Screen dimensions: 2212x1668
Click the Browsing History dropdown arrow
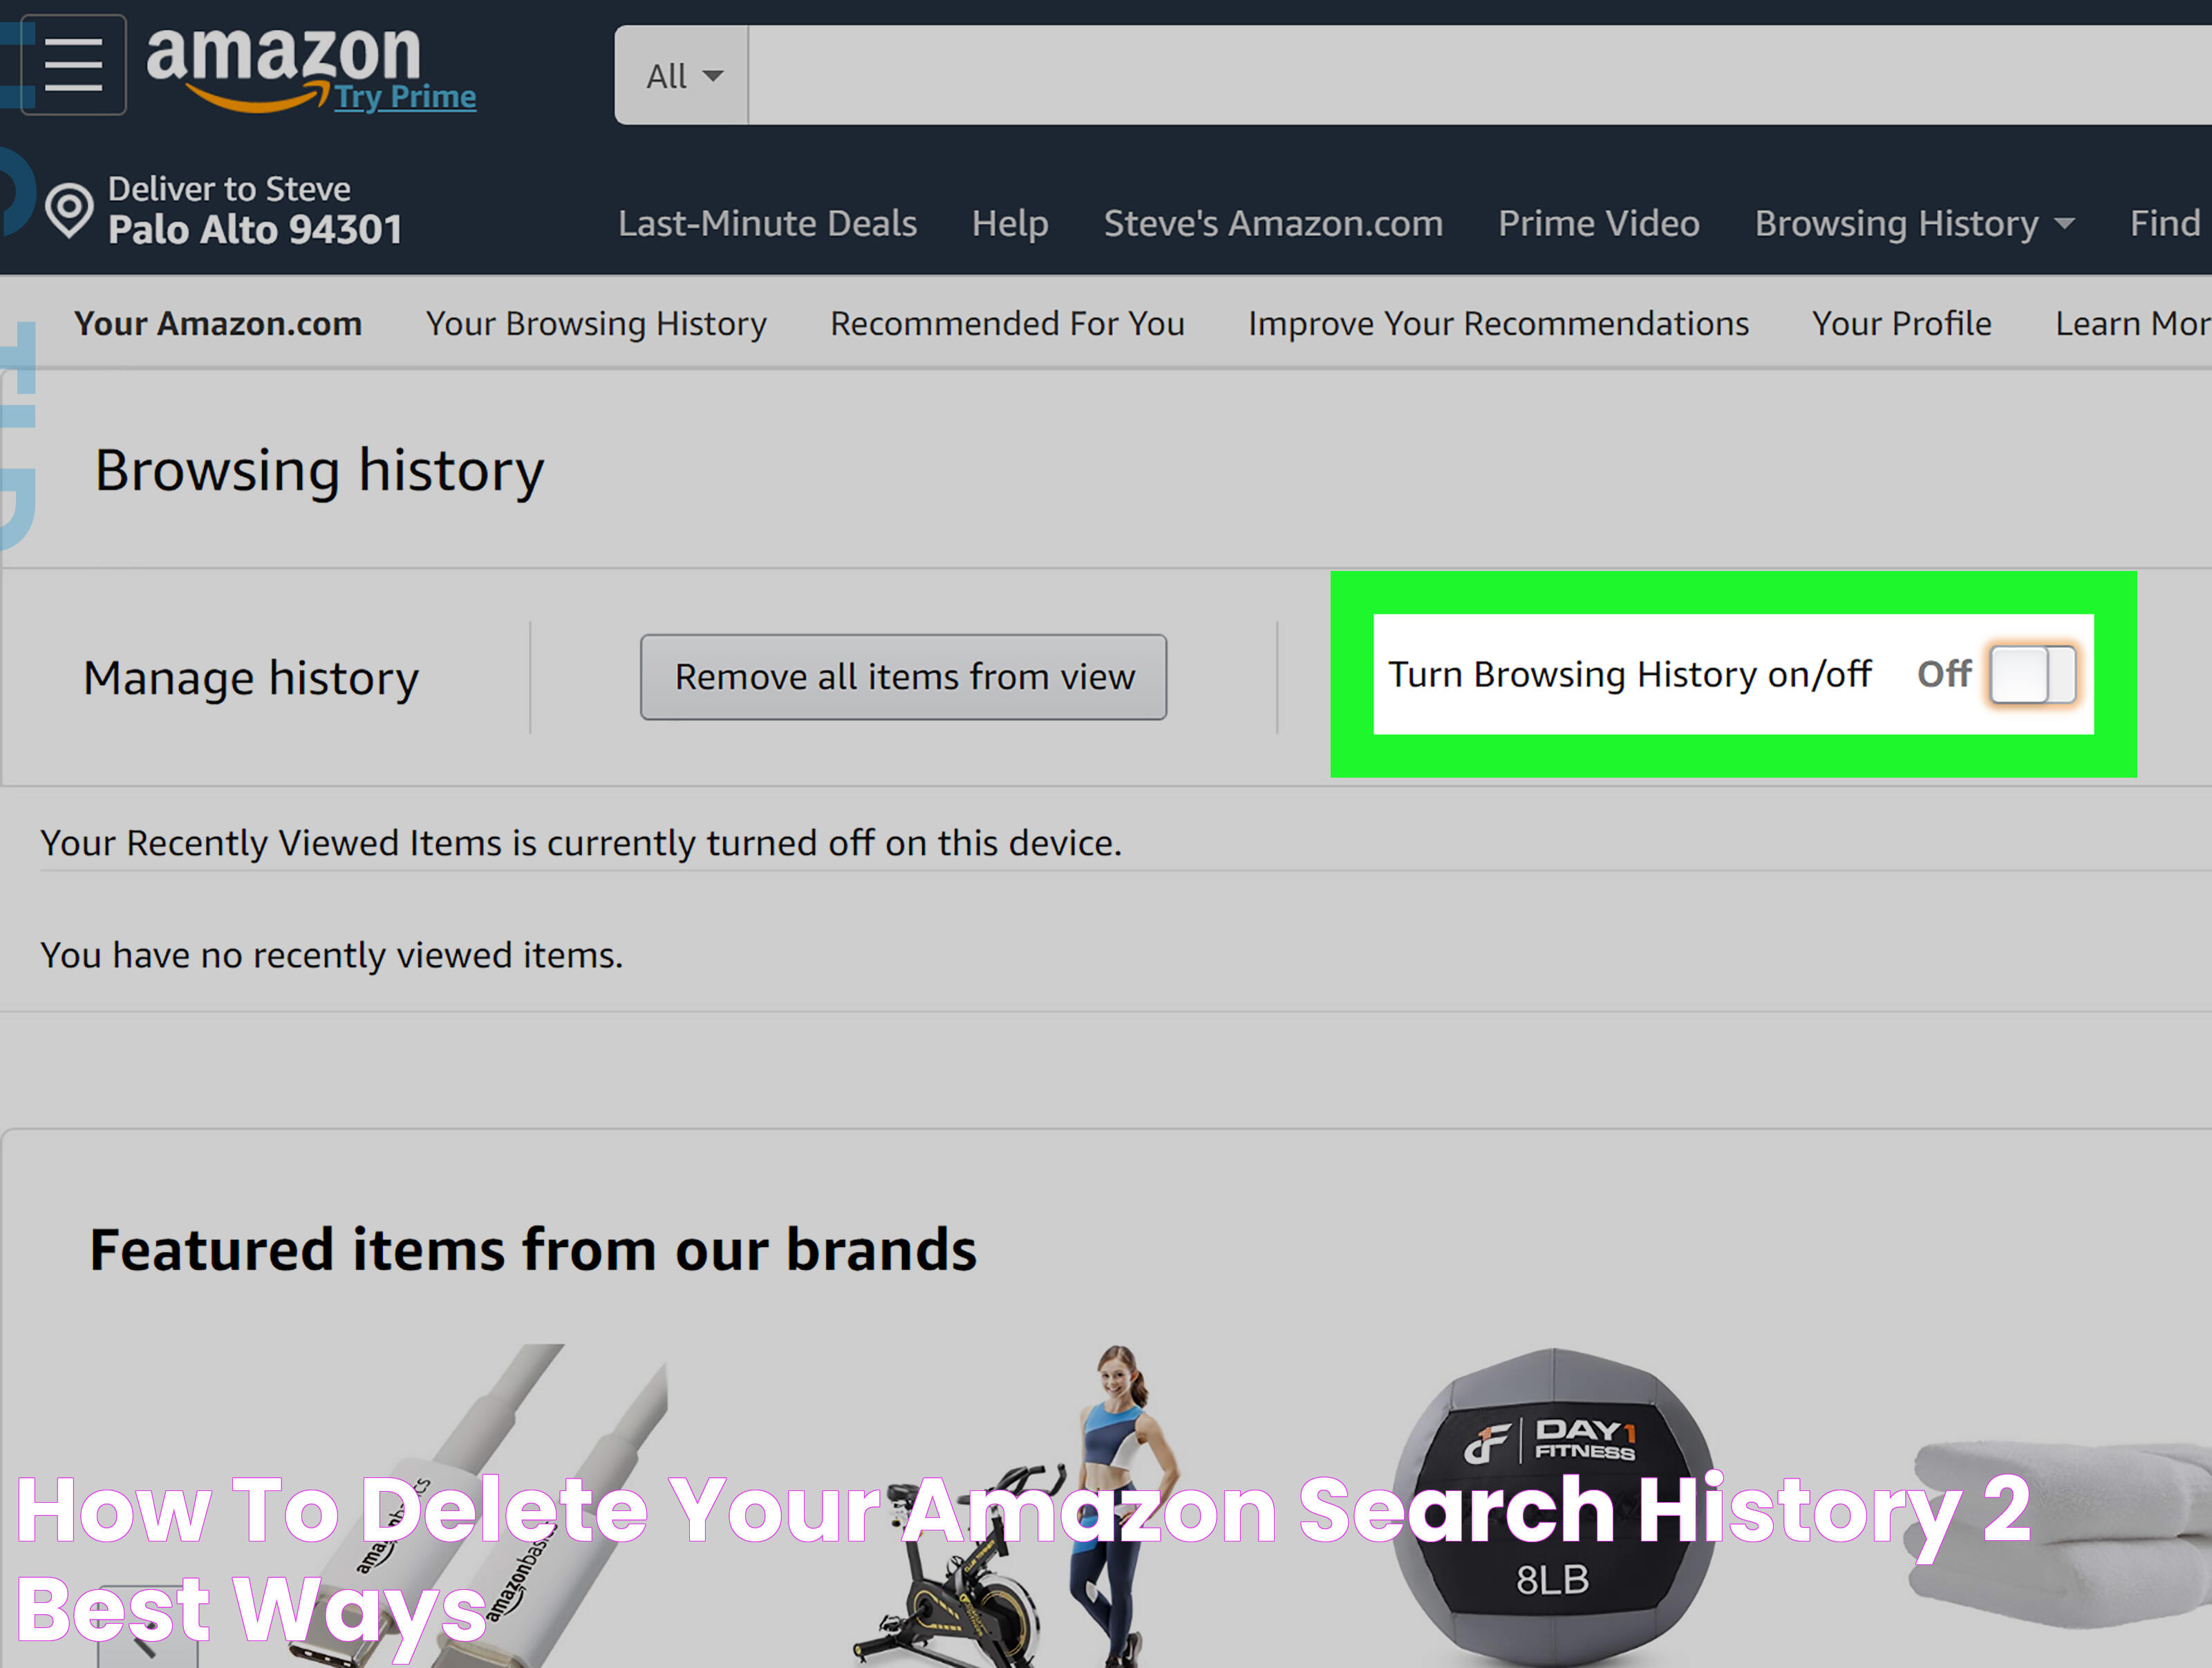coord(2068,223)
